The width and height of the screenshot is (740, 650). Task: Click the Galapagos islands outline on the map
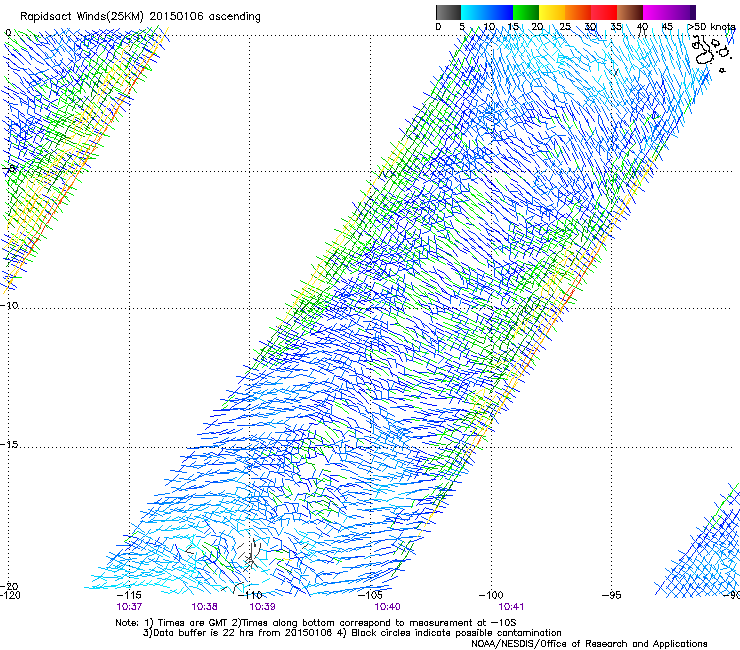point(713,52)
